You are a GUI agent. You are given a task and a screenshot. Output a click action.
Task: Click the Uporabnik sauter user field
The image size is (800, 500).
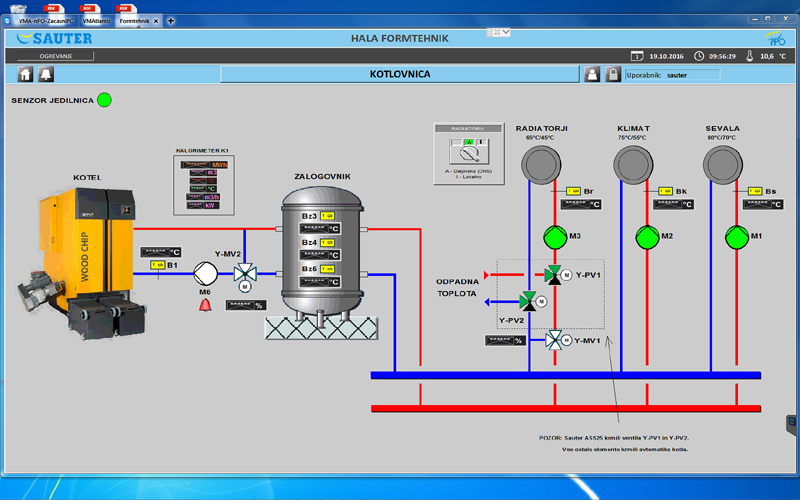coord(672,75)
